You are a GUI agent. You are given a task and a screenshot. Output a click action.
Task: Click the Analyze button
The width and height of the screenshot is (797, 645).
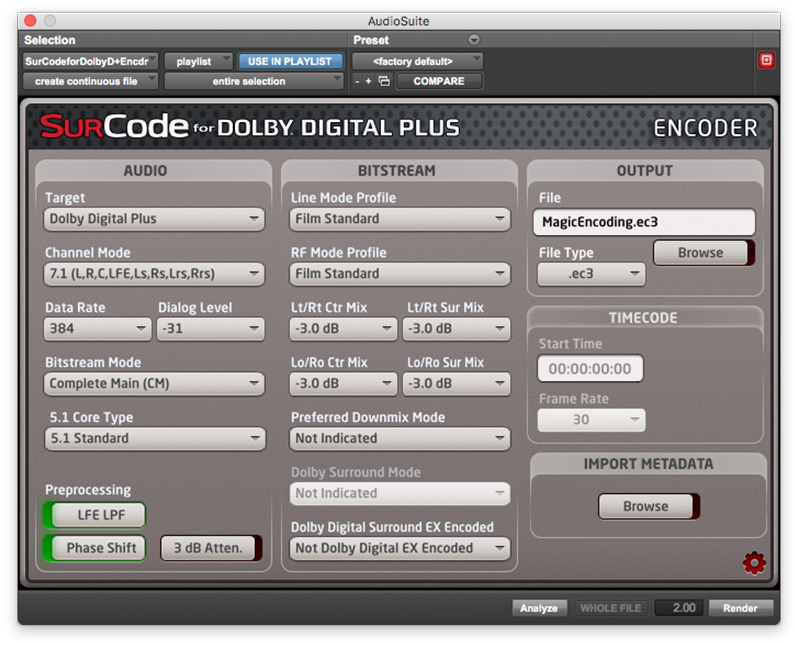(x=539, y=608)
